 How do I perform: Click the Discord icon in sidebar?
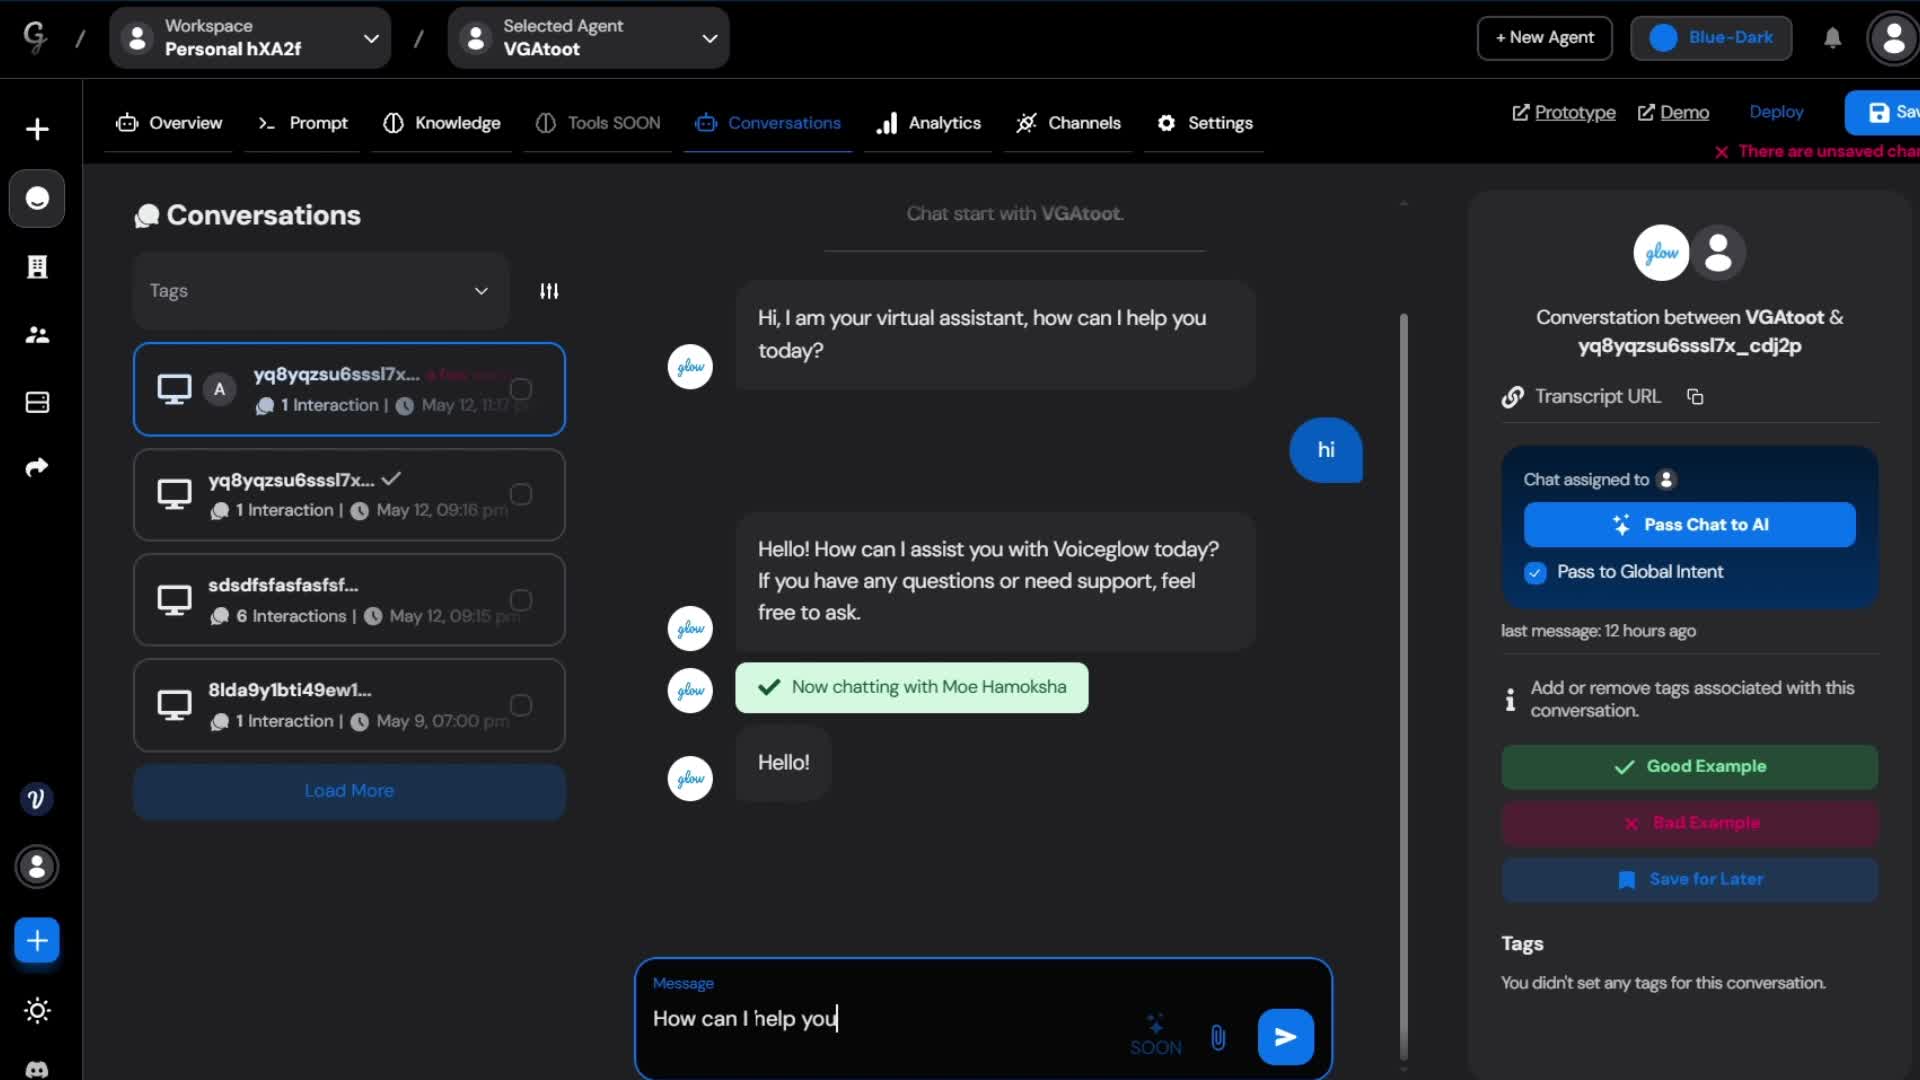tap(37, 1068)
